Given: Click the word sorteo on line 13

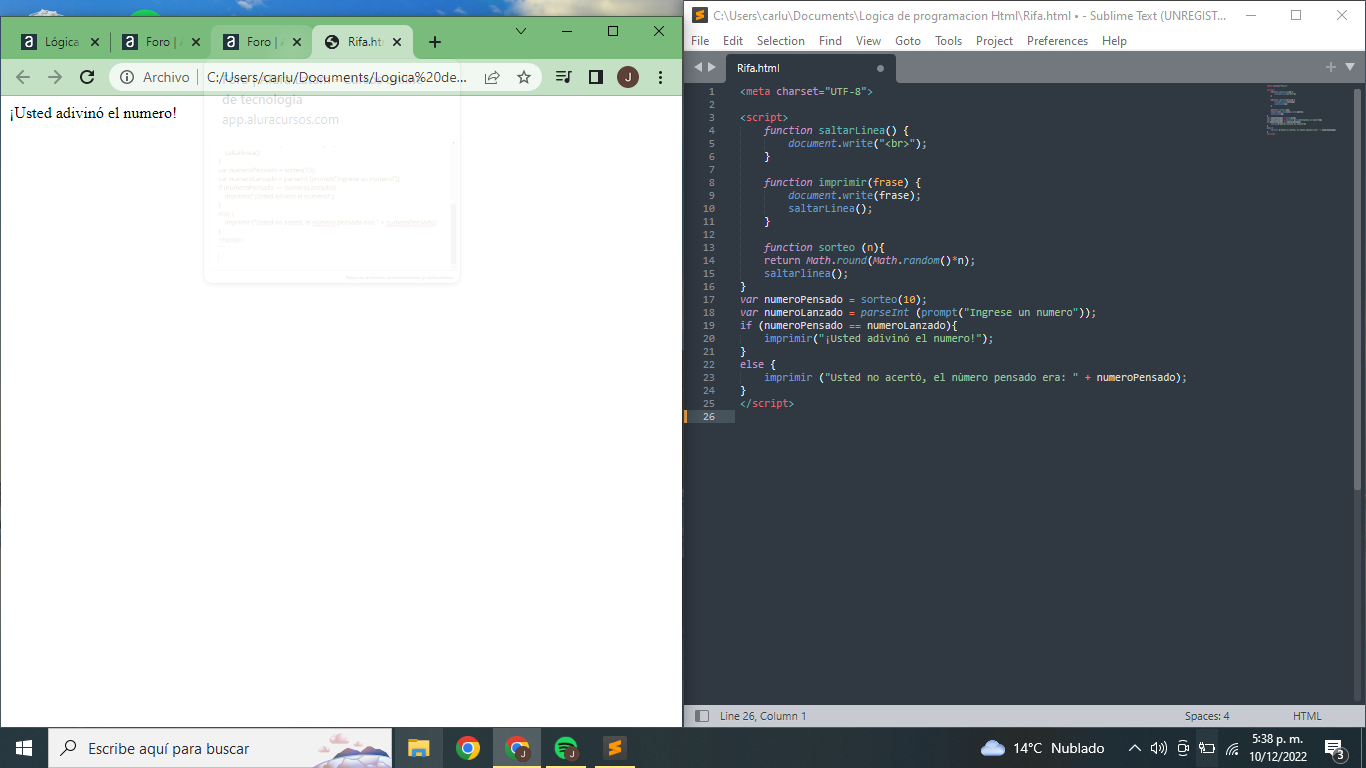Looking at the screenshot, I should click(x=837, y=247).
